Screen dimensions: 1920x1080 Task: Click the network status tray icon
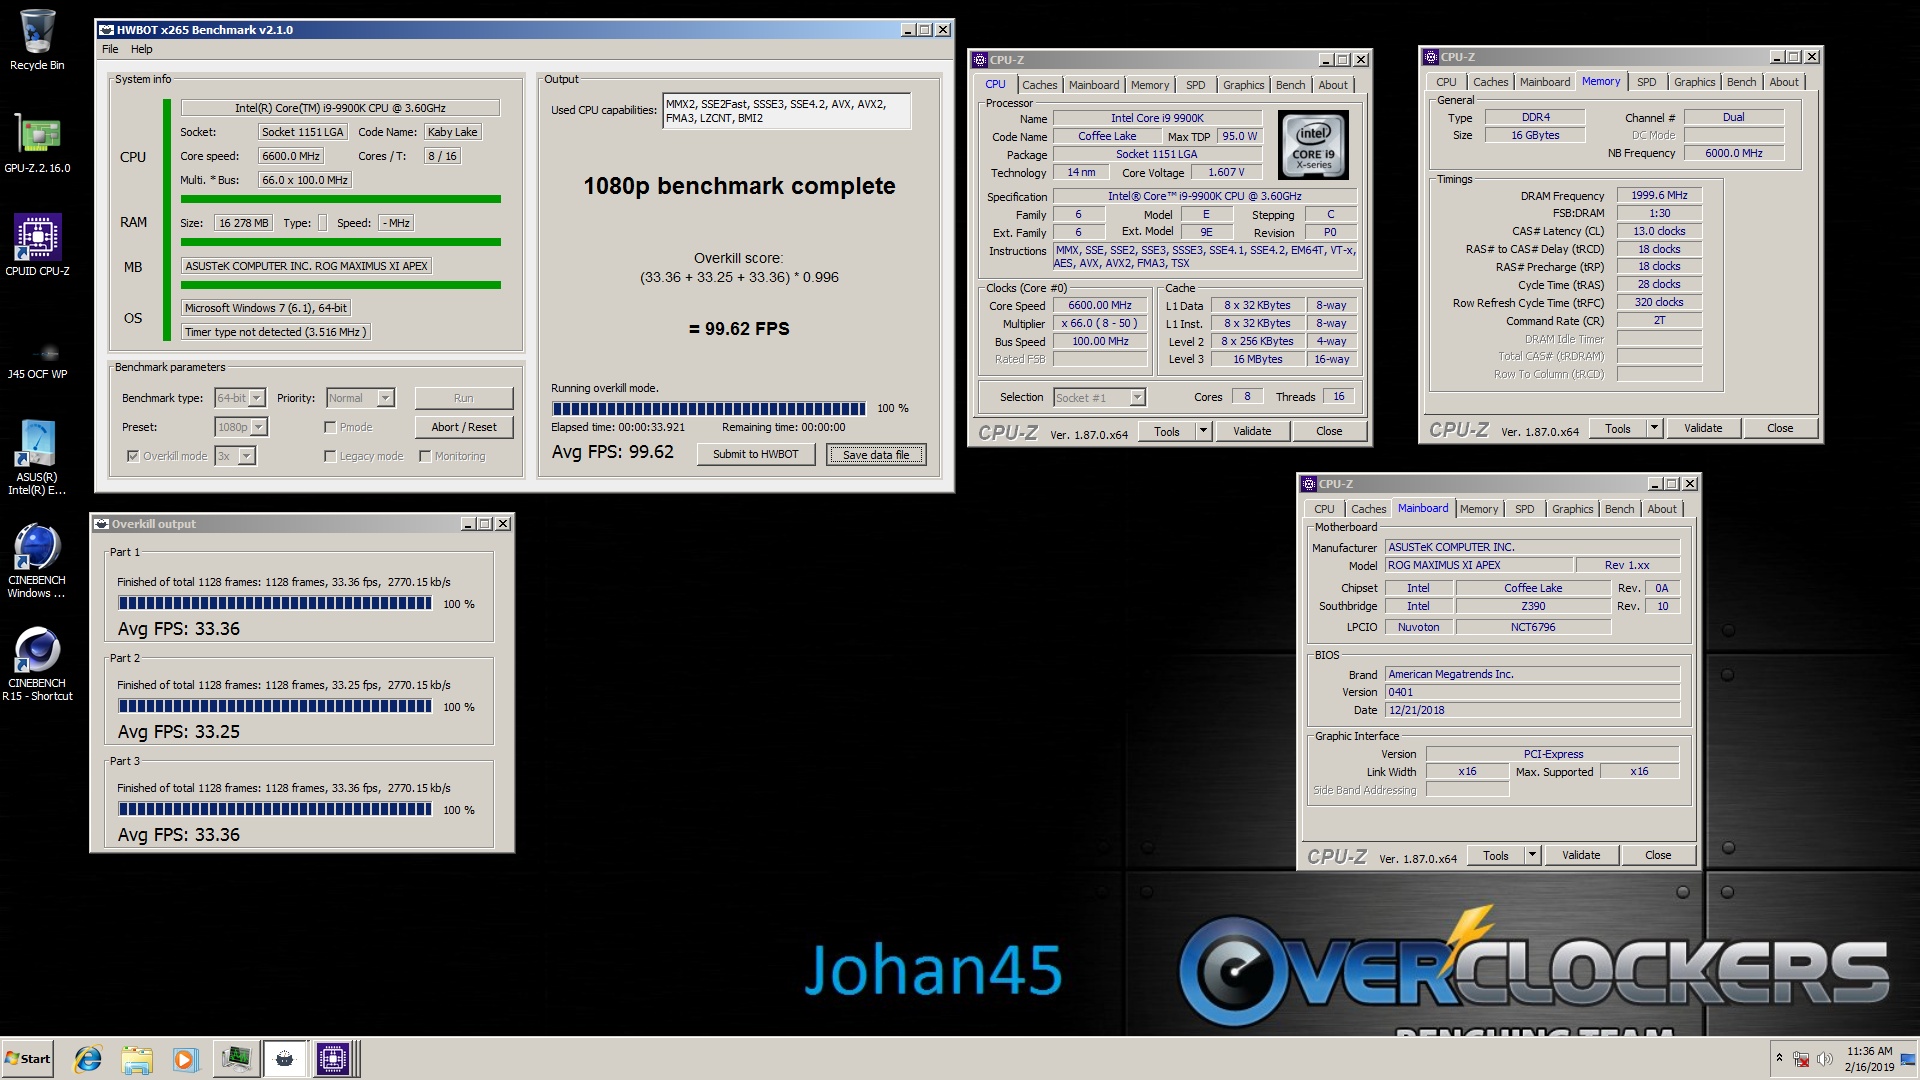[x=1801, y=1059]
